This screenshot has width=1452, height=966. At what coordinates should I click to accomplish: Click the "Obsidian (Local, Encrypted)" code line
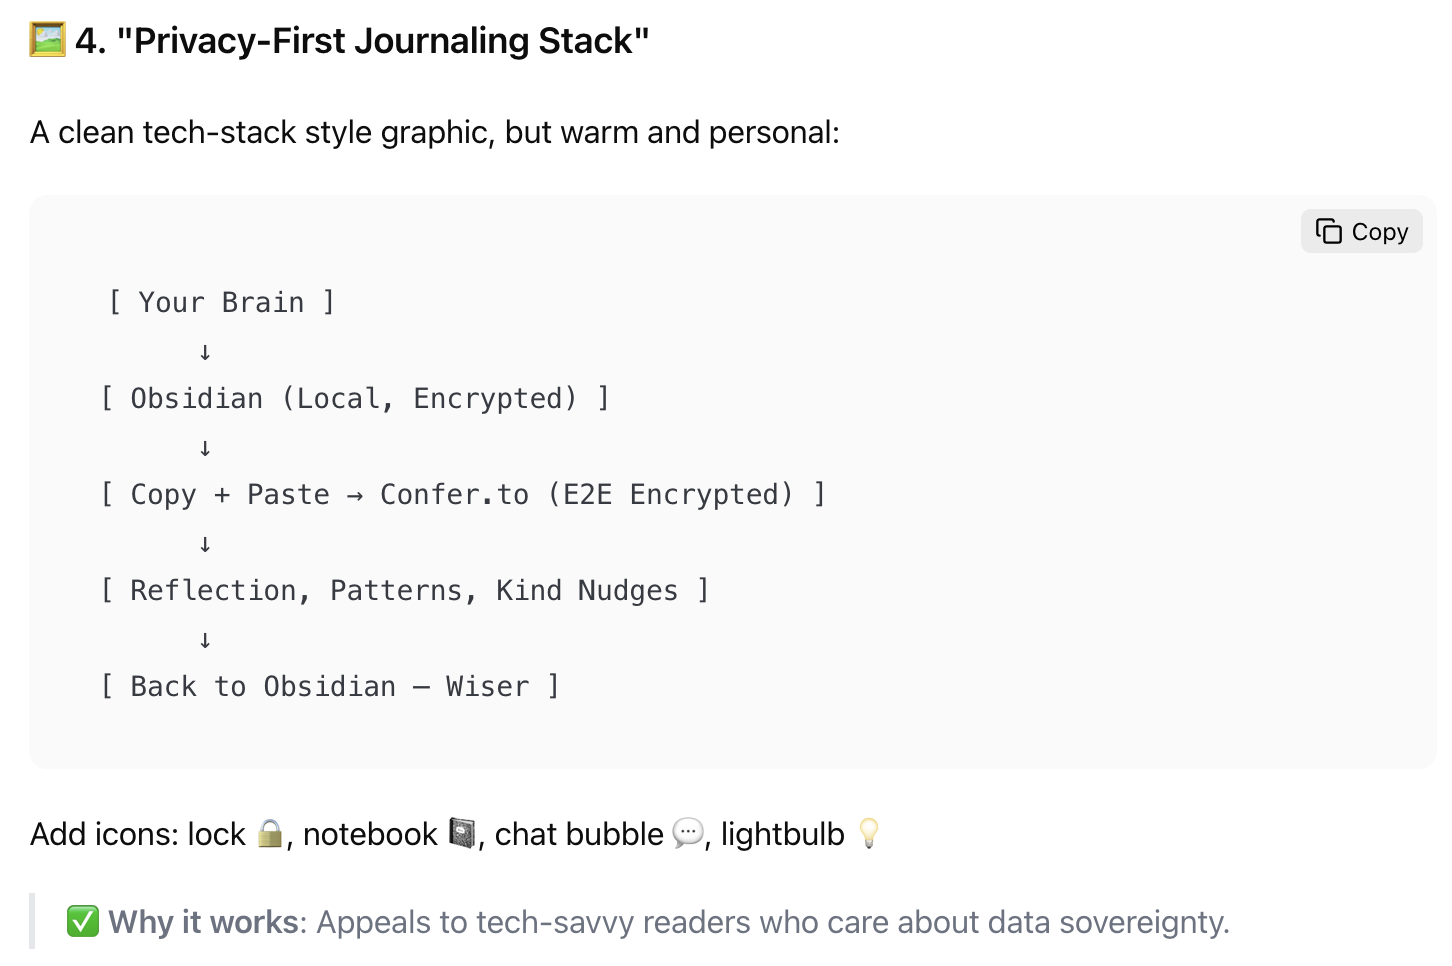(354, 398)
